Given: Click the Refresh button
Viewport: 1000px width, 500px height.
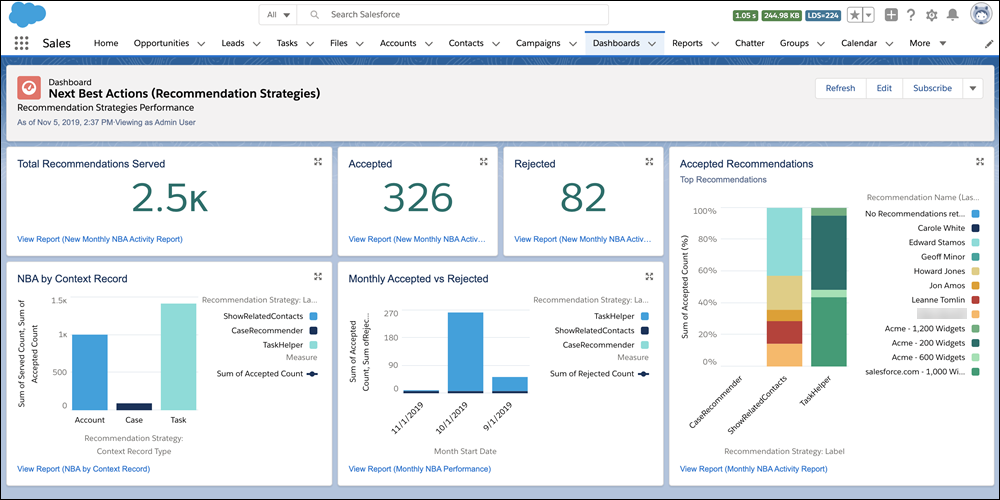Looking at the screenshot, I should click(841, 88).
